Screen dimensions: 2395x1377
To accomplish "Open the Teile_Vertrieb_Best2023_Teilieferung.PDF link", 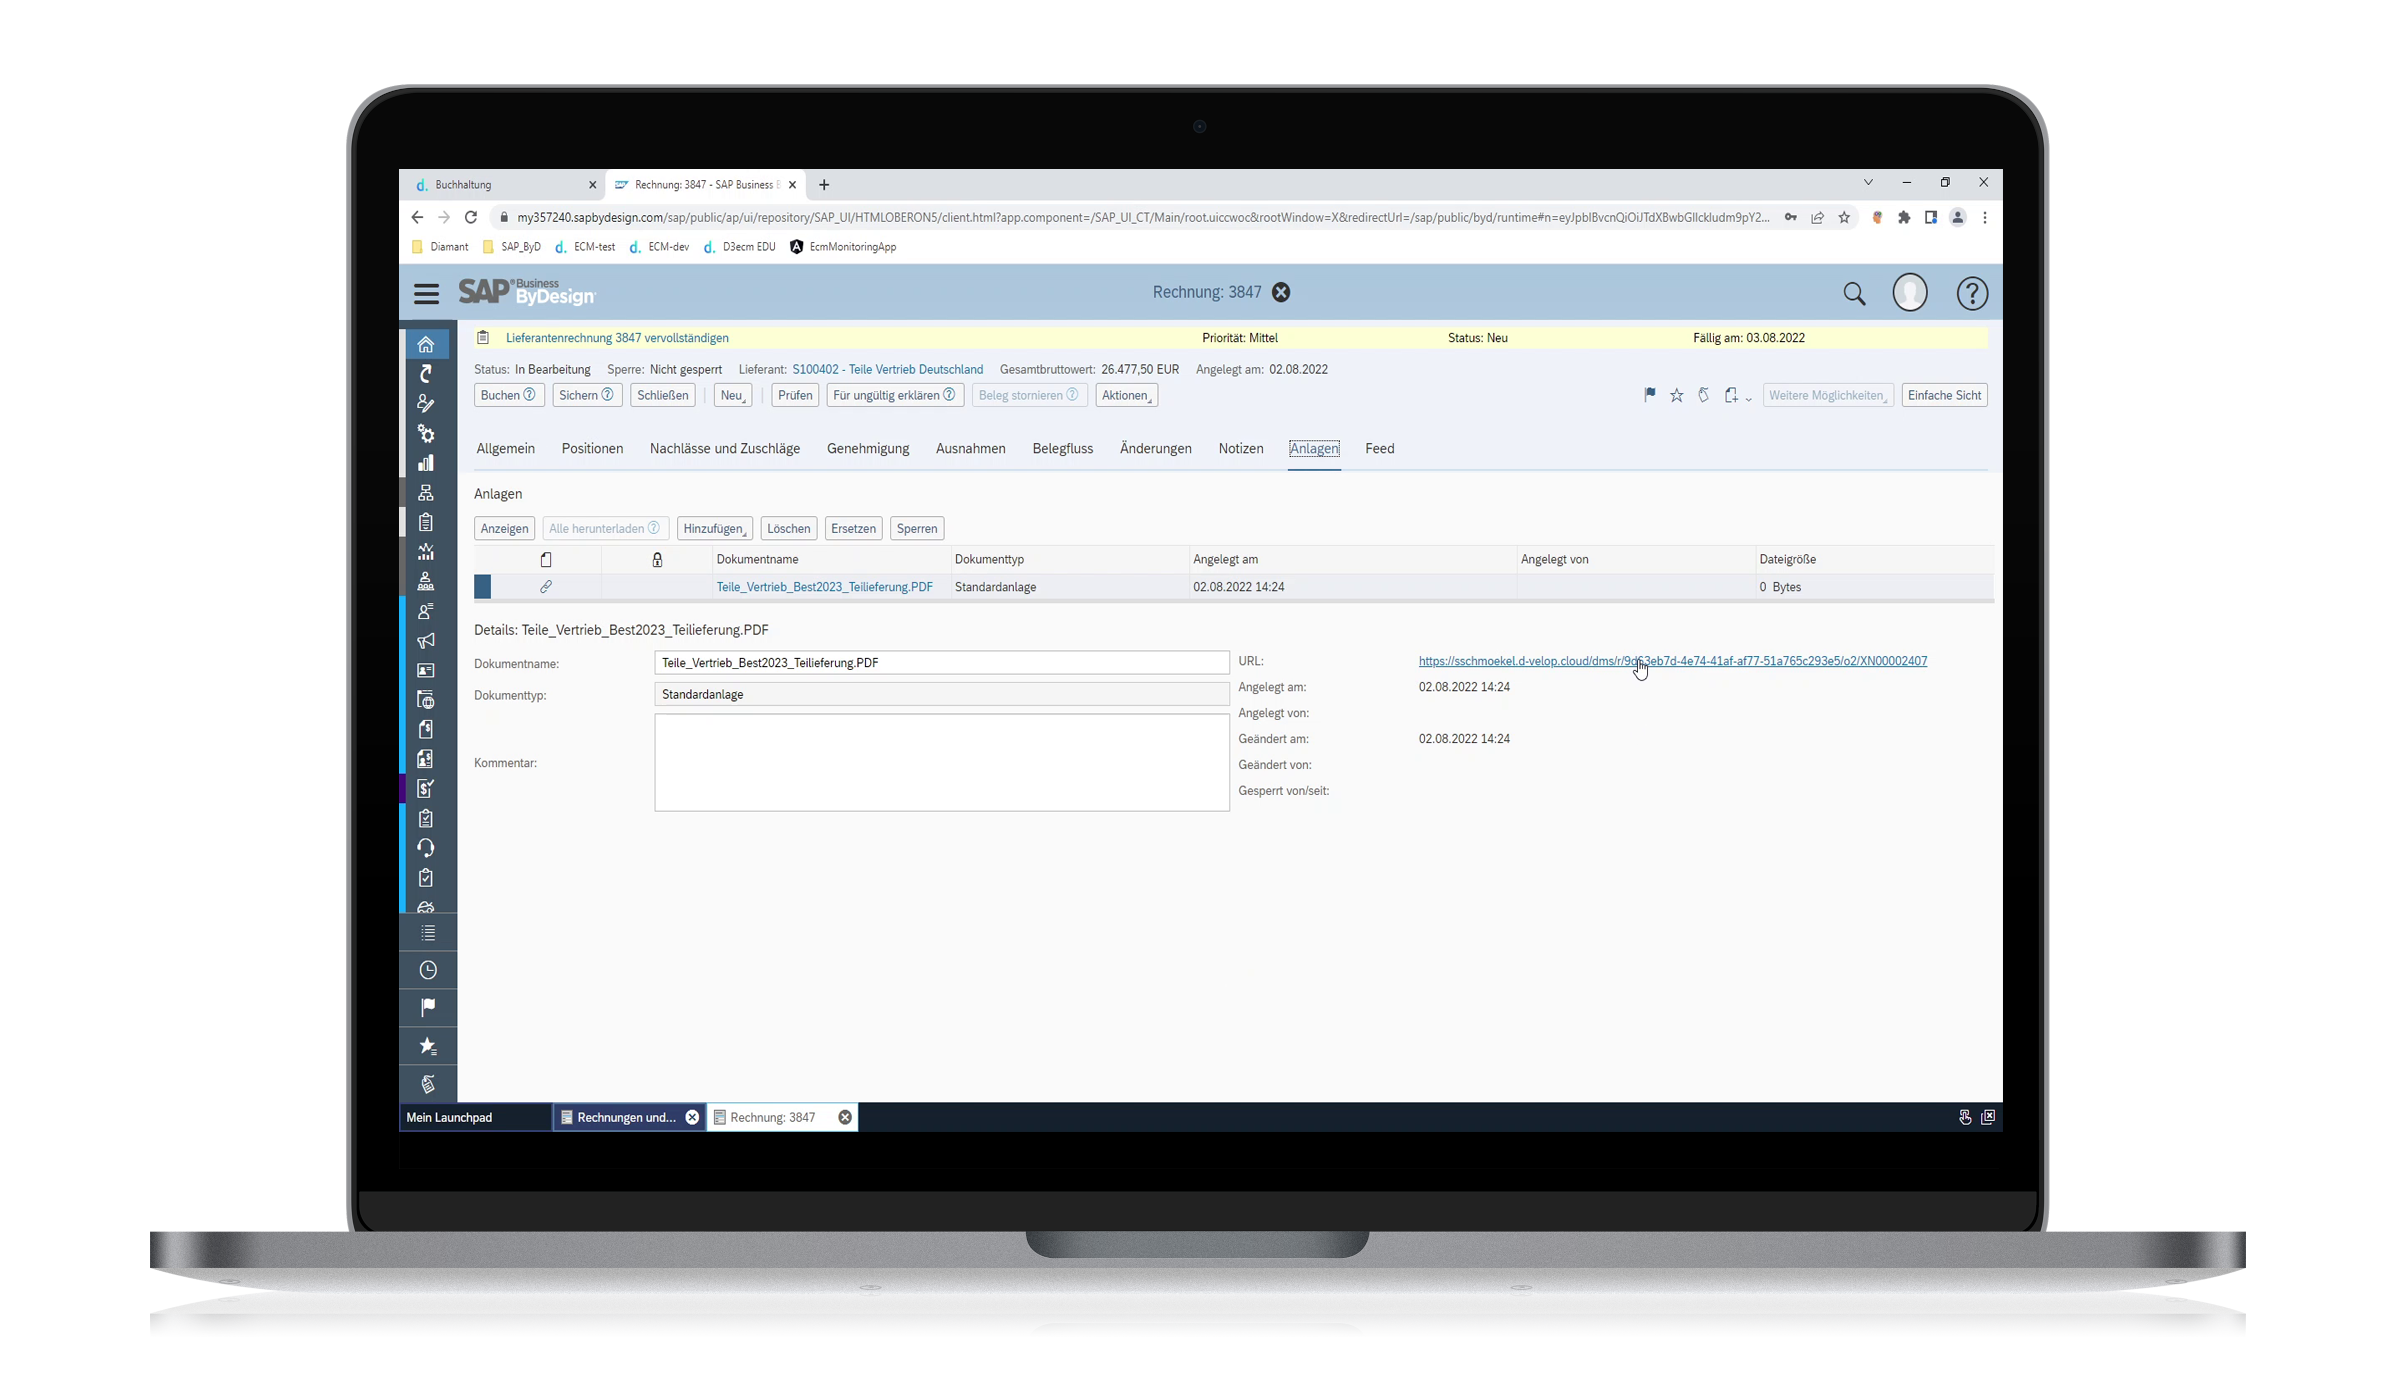I will 824,587.
